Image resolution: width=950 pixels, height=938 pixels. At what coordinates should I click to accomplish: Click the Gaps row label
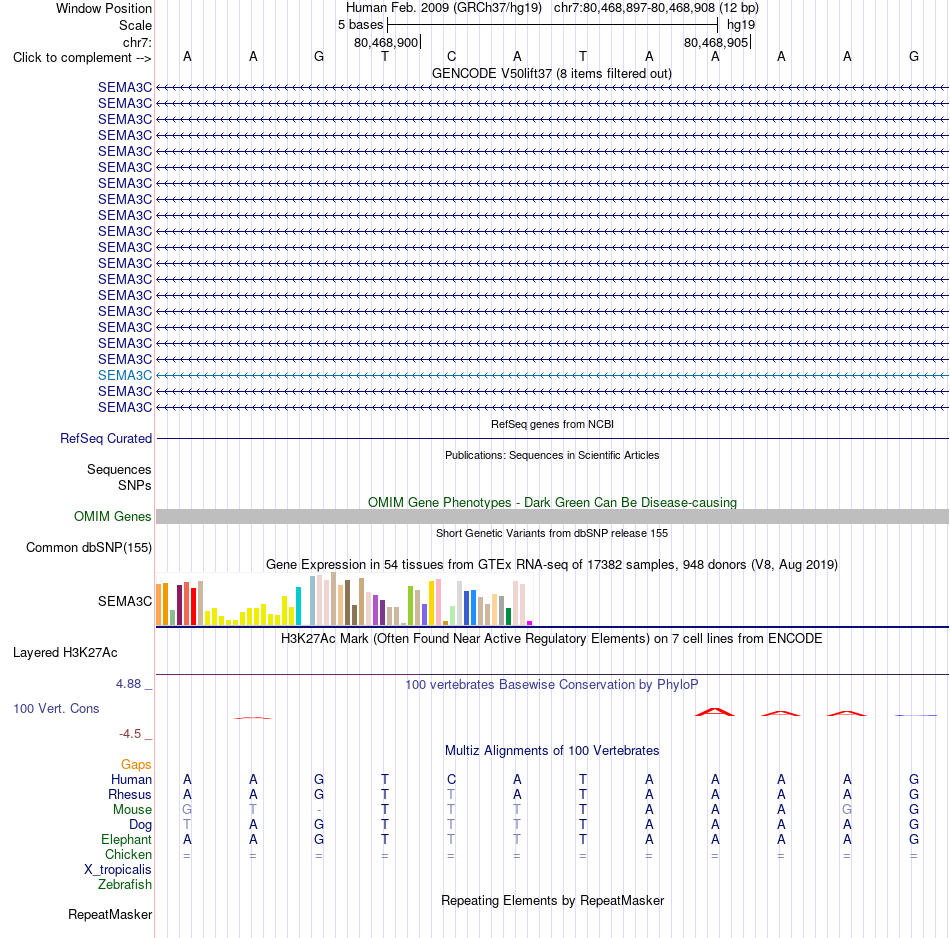click(136, 765)
